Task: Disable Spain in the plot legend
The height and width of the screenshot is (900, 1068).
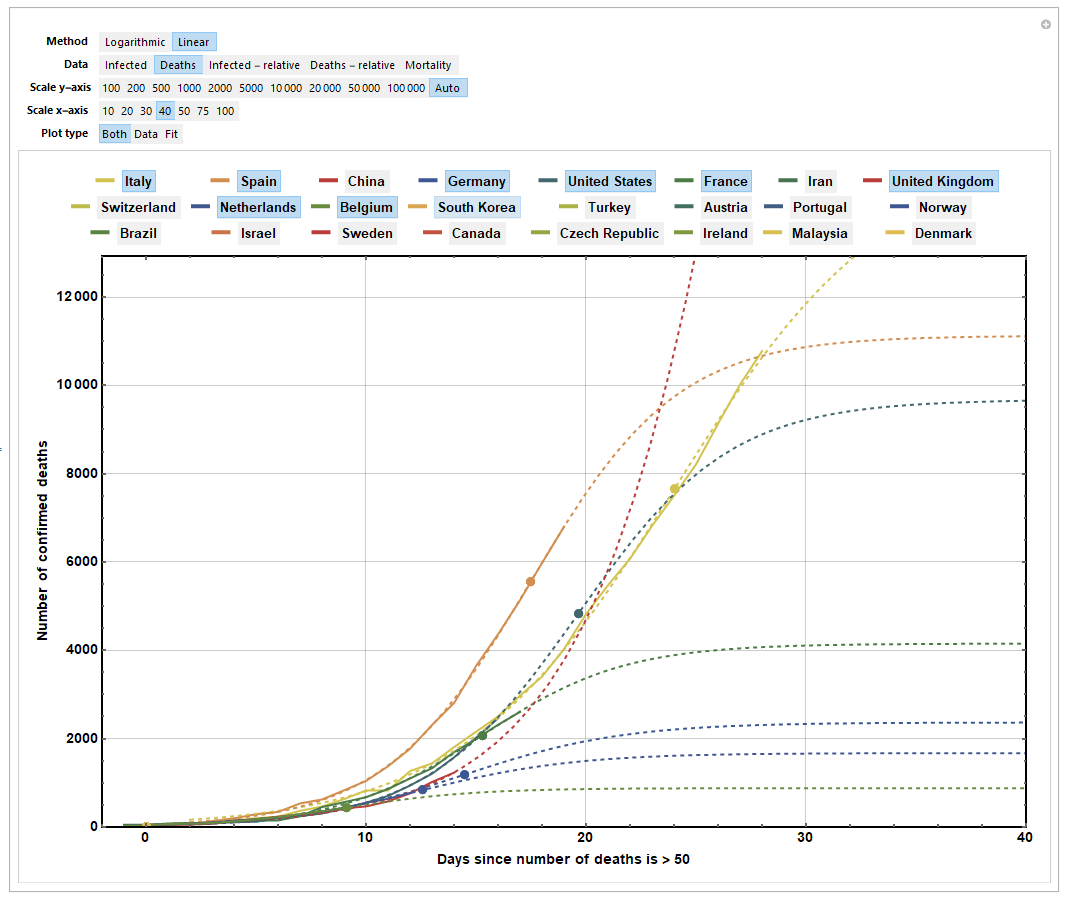Action: pos(258,181)
